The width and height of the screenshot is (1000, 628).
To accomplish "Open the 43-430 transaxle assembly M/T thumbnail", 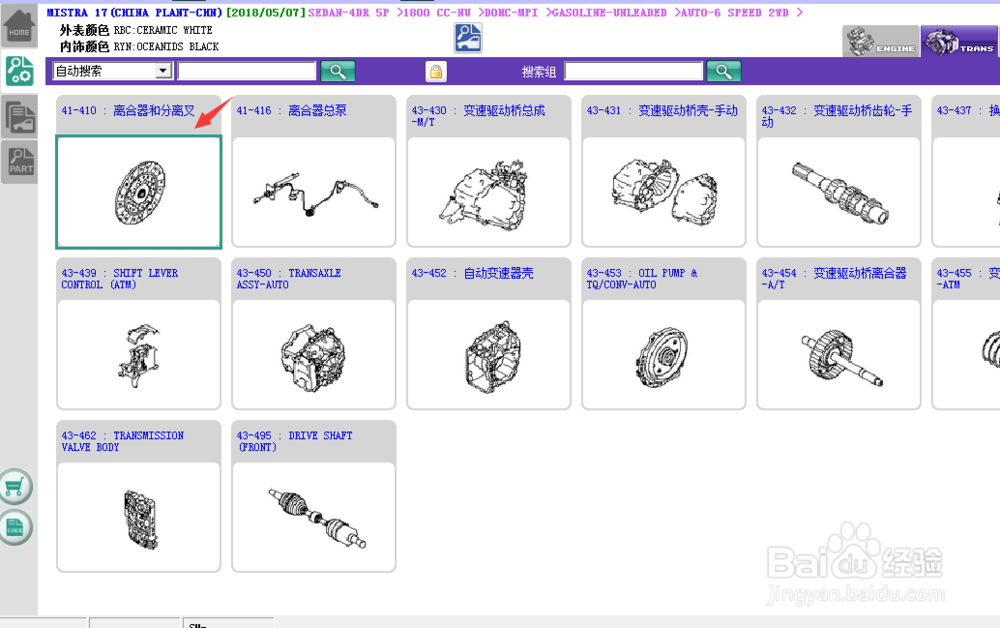I will coord(489,192).
